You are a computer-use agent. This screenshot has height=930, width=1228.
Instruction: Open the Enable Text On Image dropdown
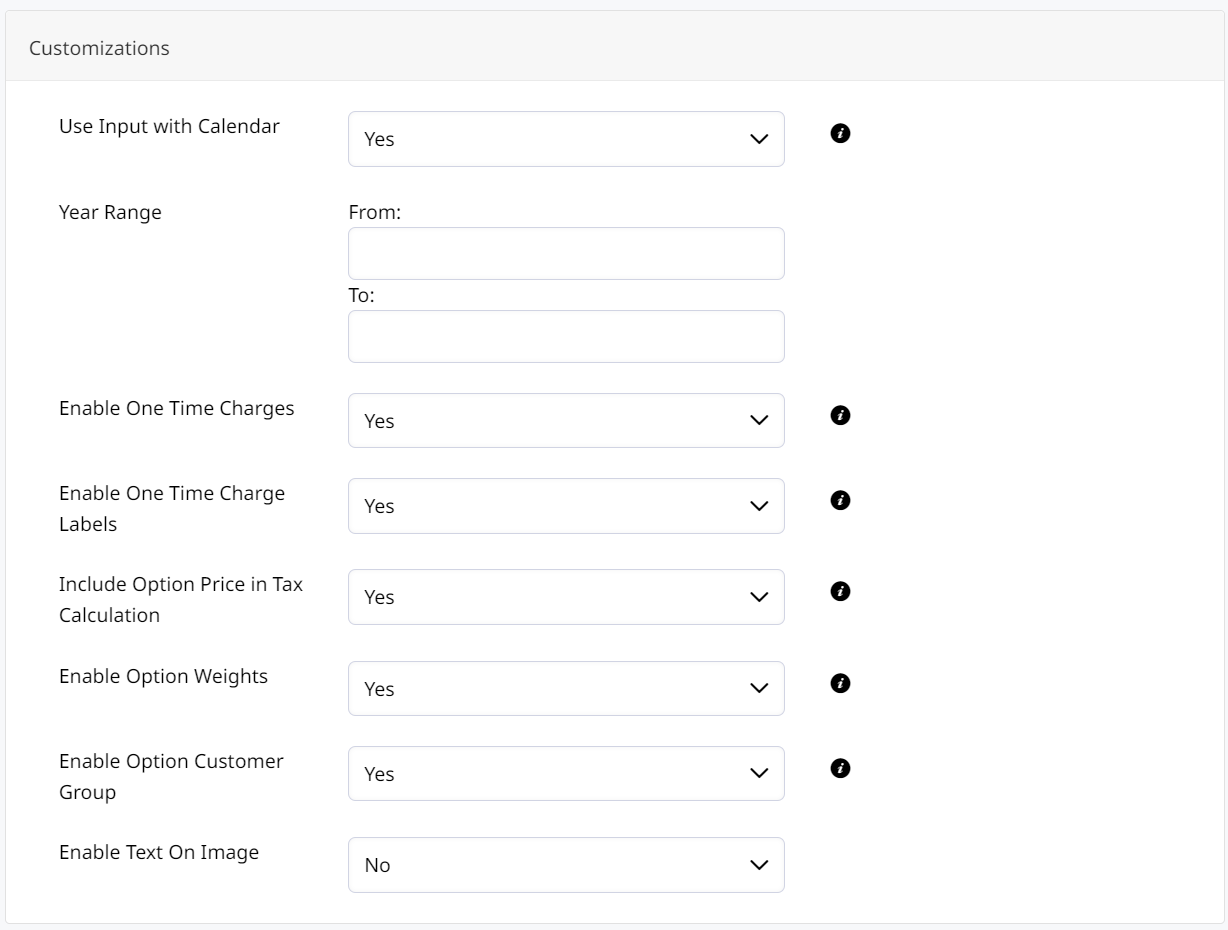[566, 865]
